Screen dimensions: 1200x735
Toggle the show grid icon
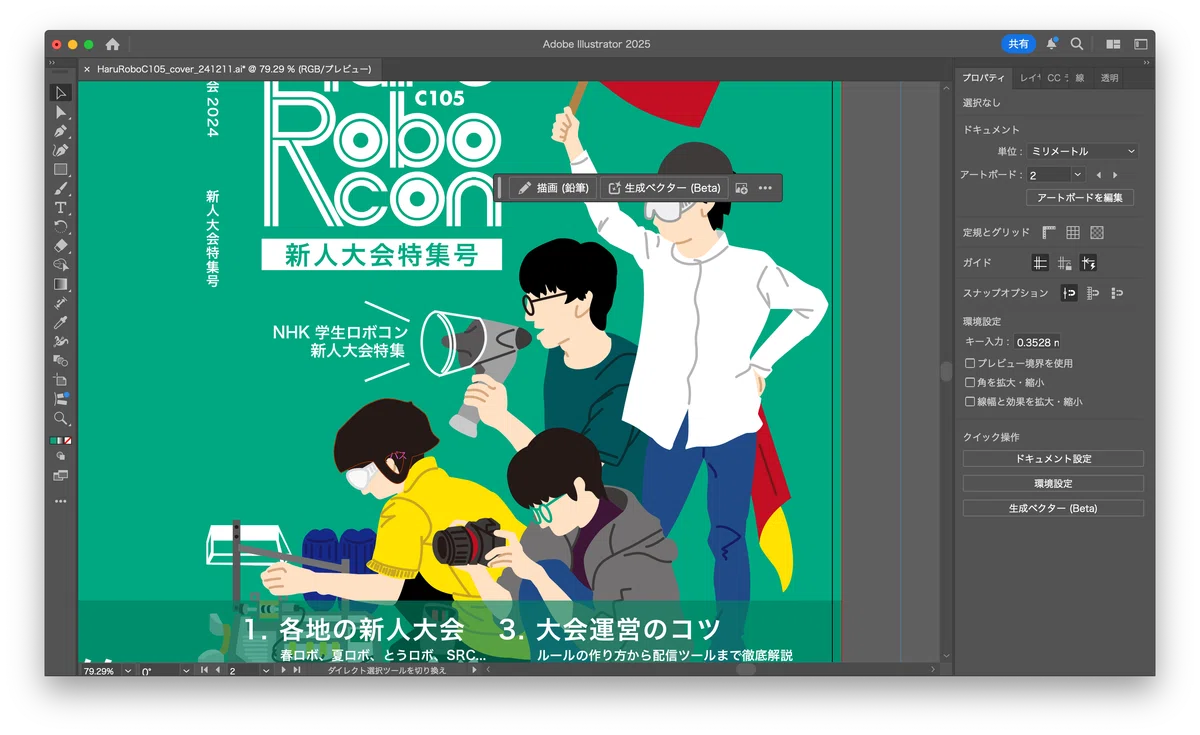click(x=1073, y=232)
